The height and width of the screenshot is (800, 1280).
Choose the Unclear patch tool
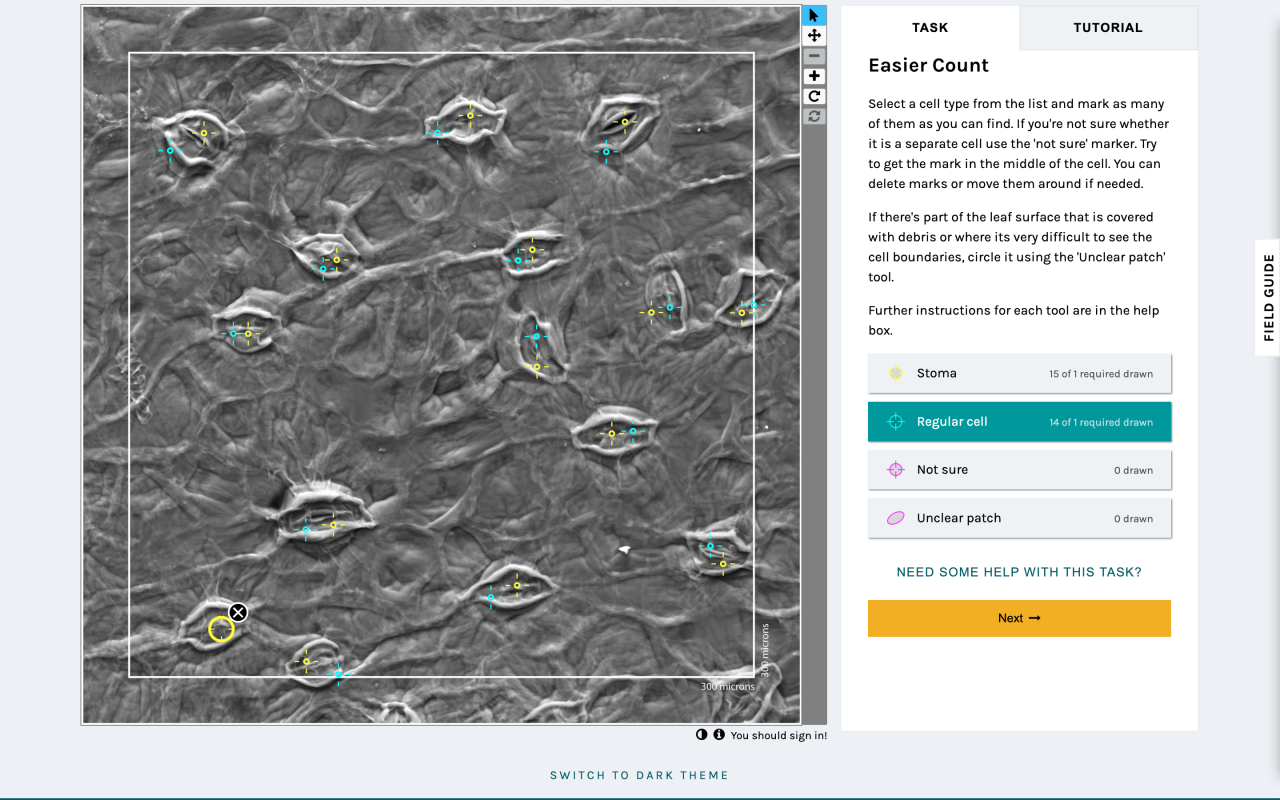(1019, 518)
